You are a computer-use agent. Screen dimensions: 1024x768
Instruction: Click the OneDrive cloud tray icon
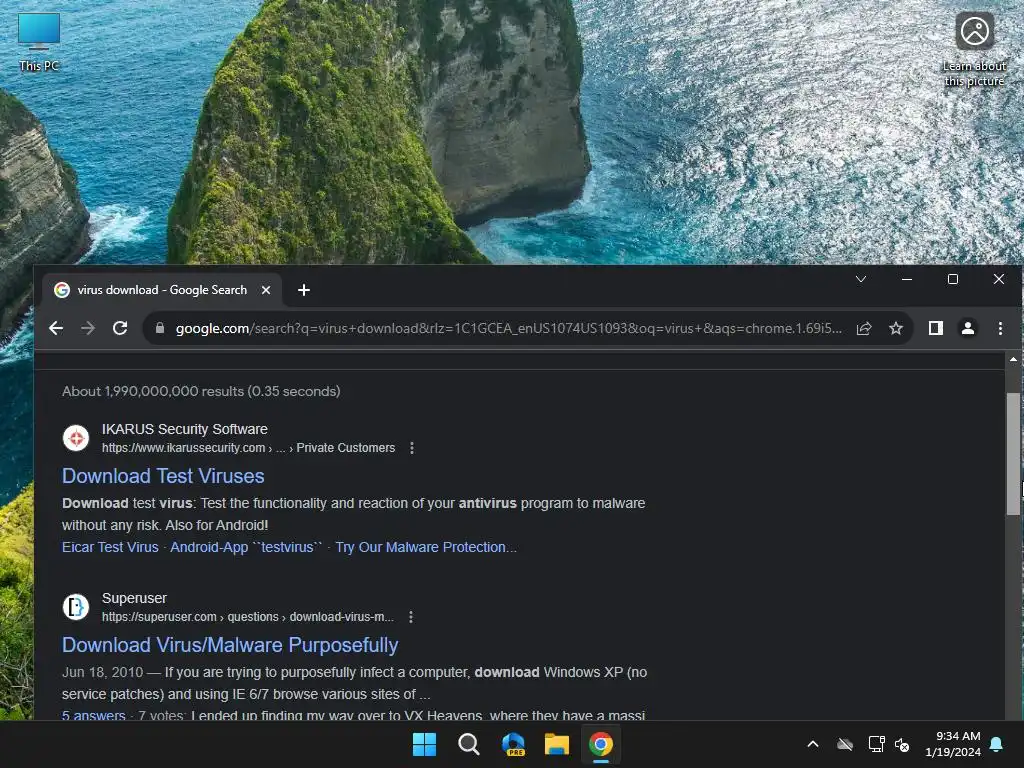point(845,744)
